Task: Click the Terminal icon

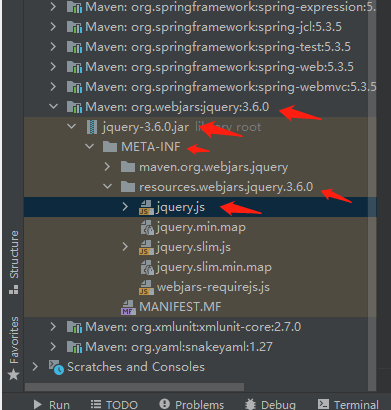Action: point(323,404)
